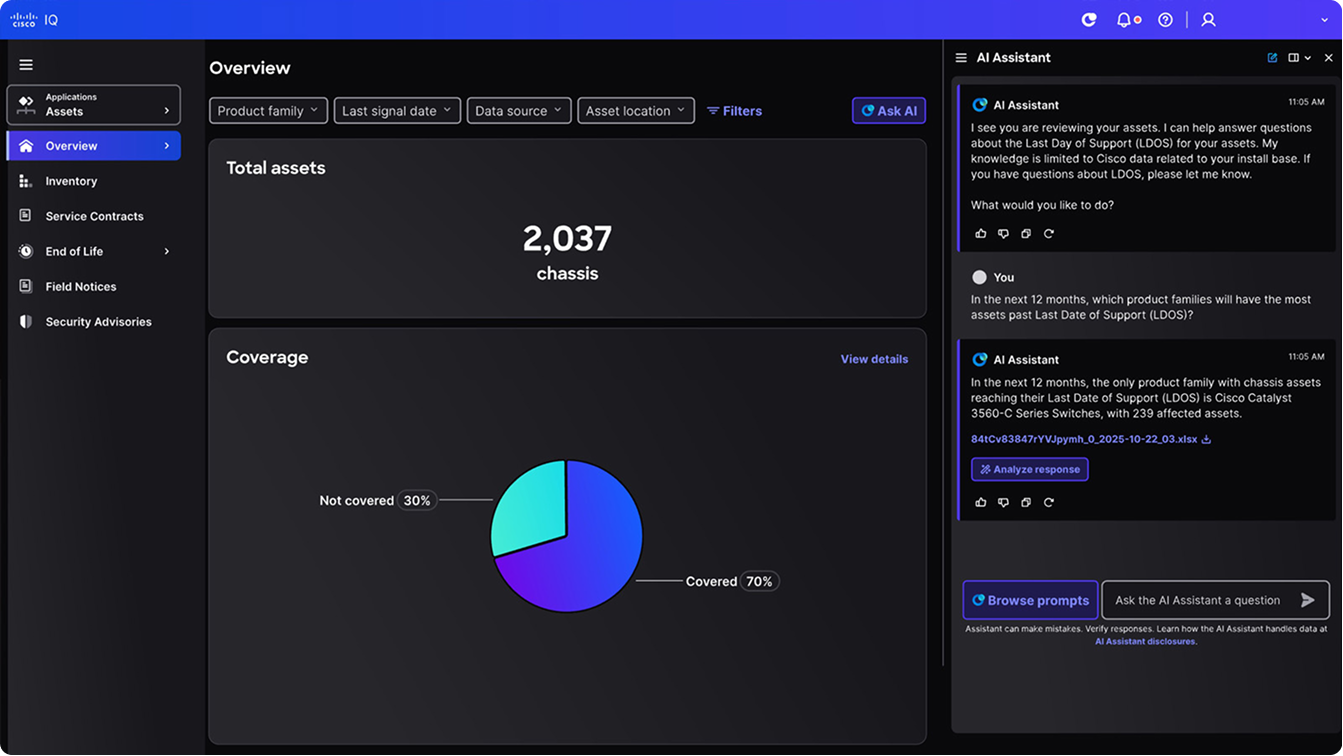This screenshot has width=1343, height=756.
Task: Open the AI Assistant panel hamburger menu
Action: click(961, 58)
